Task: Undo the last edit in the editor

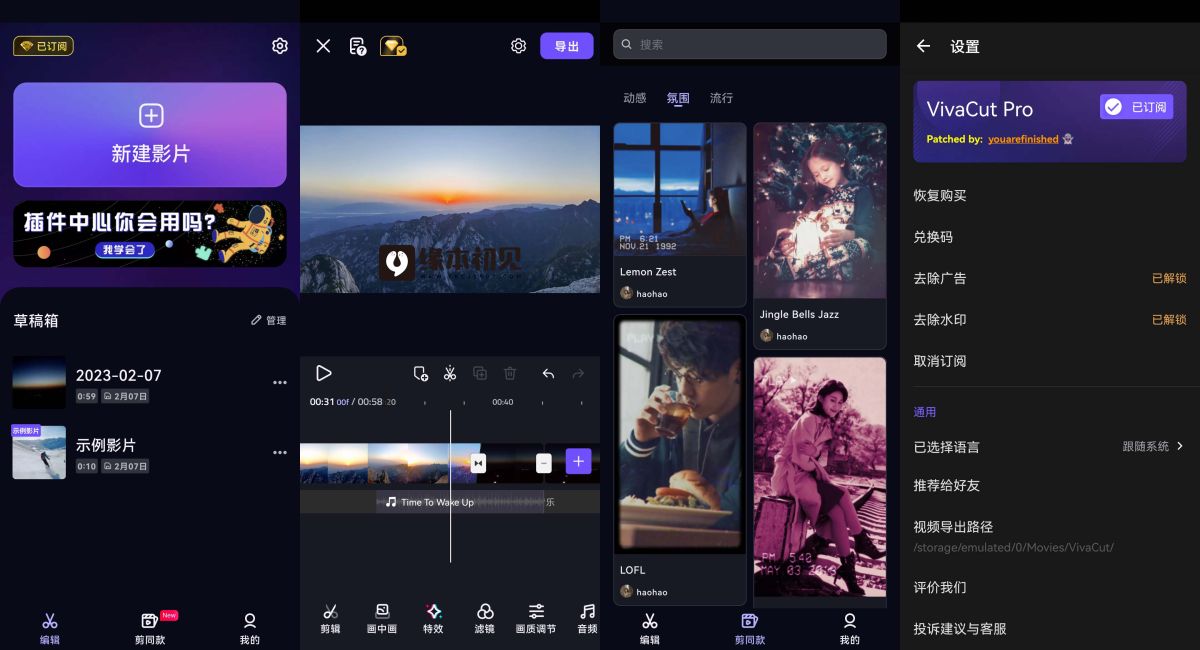Action: (548, 373)
